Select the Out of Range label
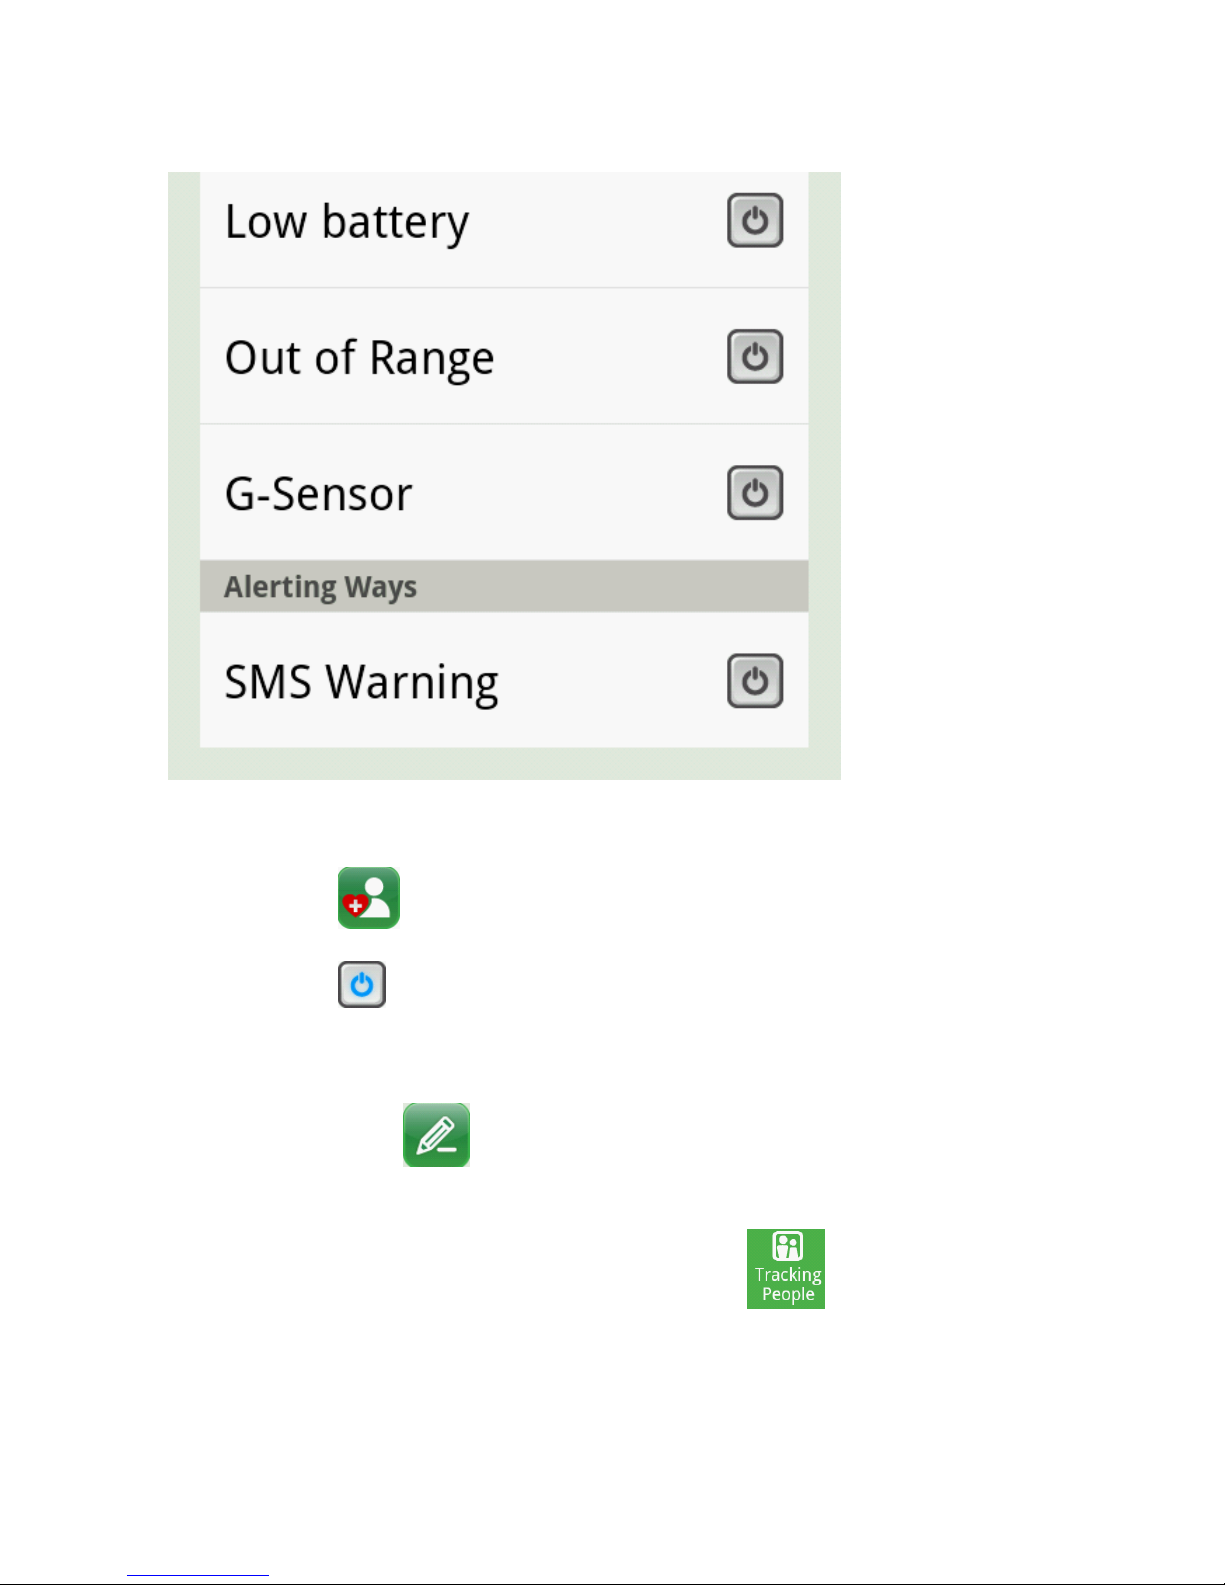The image size is (1225, 1585). pos(360,358)
